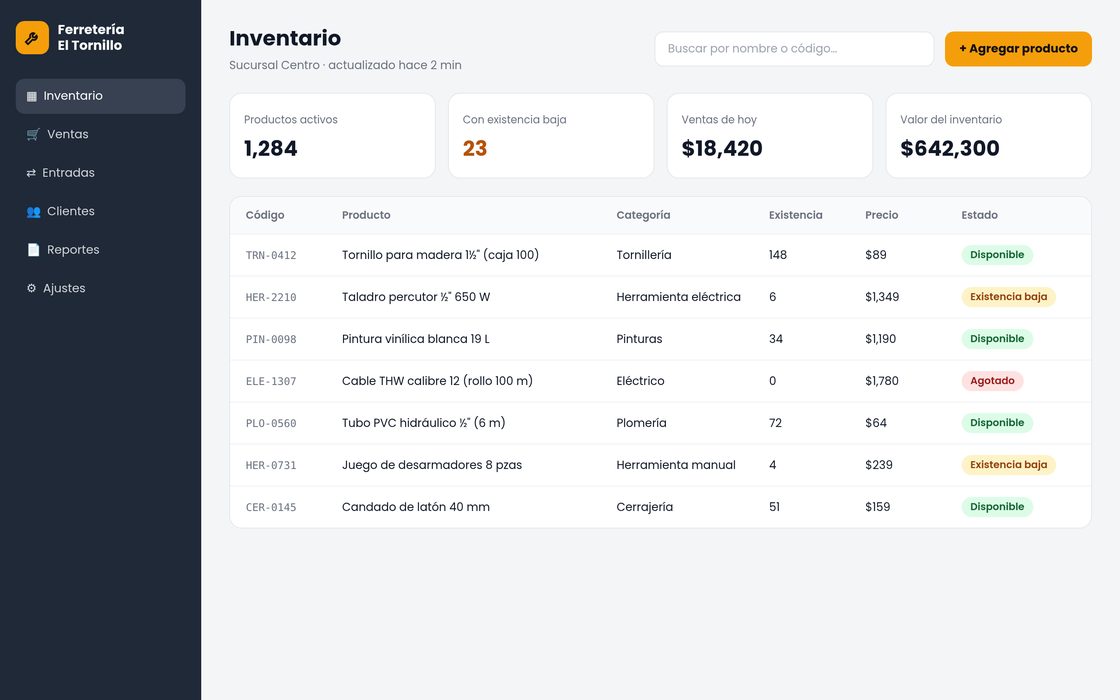Click the Reportes document icon

pos(33,250)
